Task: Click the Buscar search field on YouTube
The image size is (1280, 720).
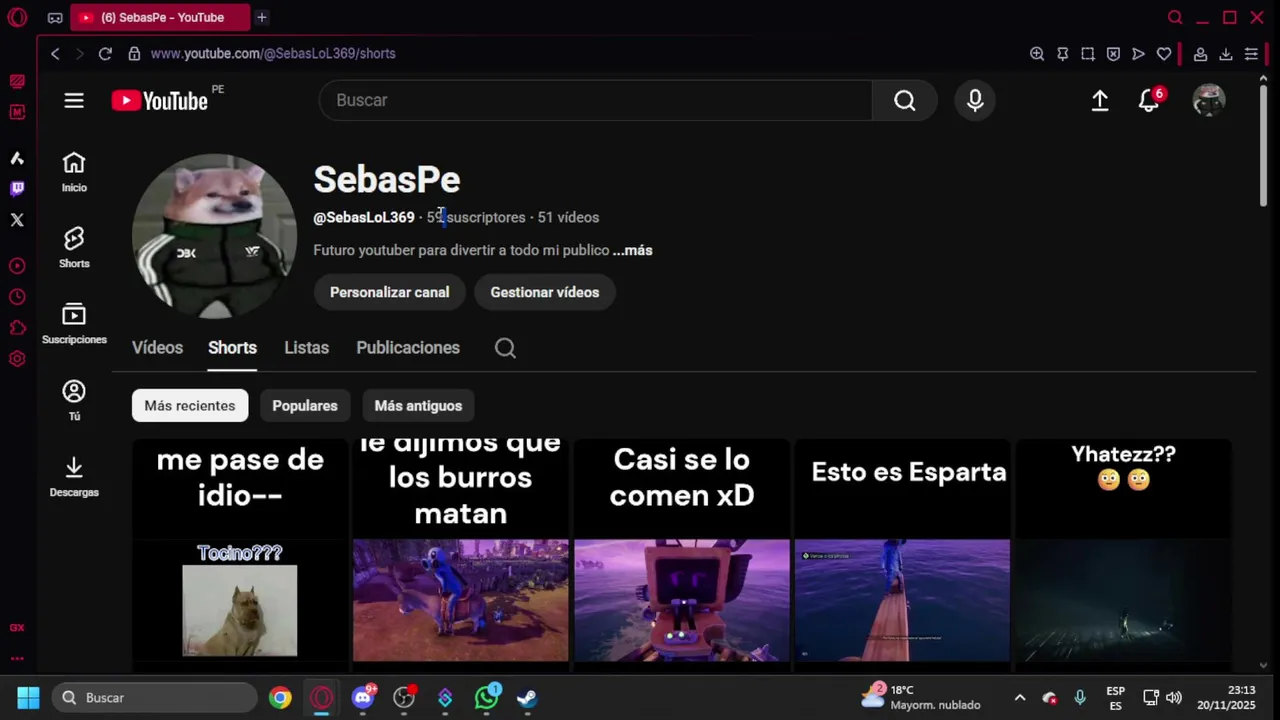Action: pos(596,100)
